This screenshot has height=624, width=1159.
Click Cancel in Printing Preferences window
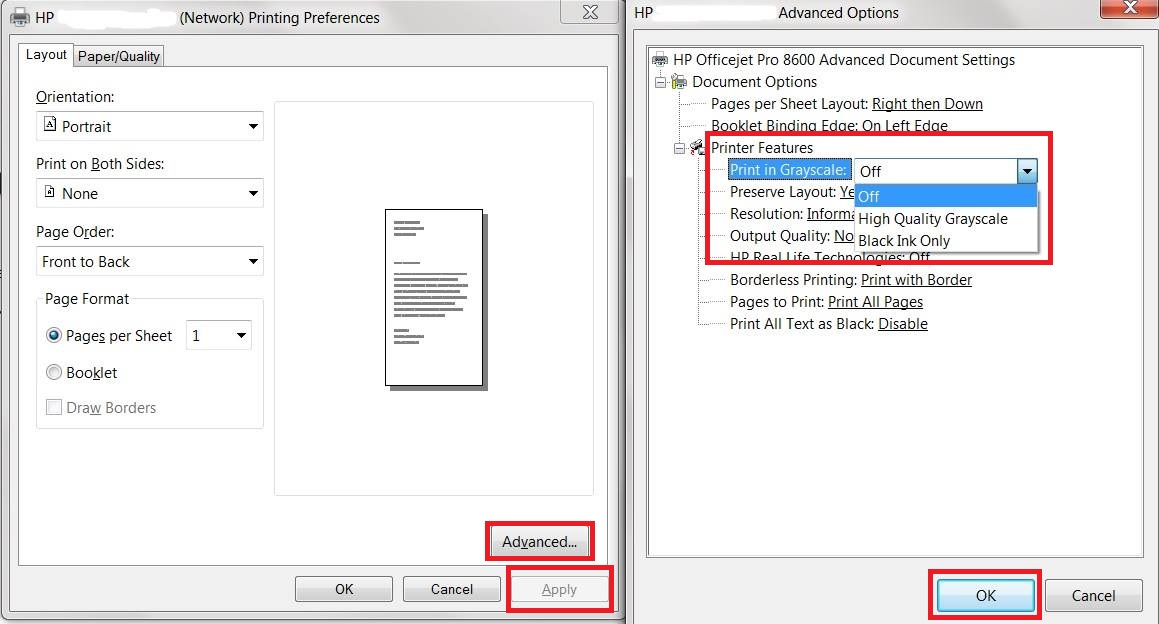[x=452, y=589]
